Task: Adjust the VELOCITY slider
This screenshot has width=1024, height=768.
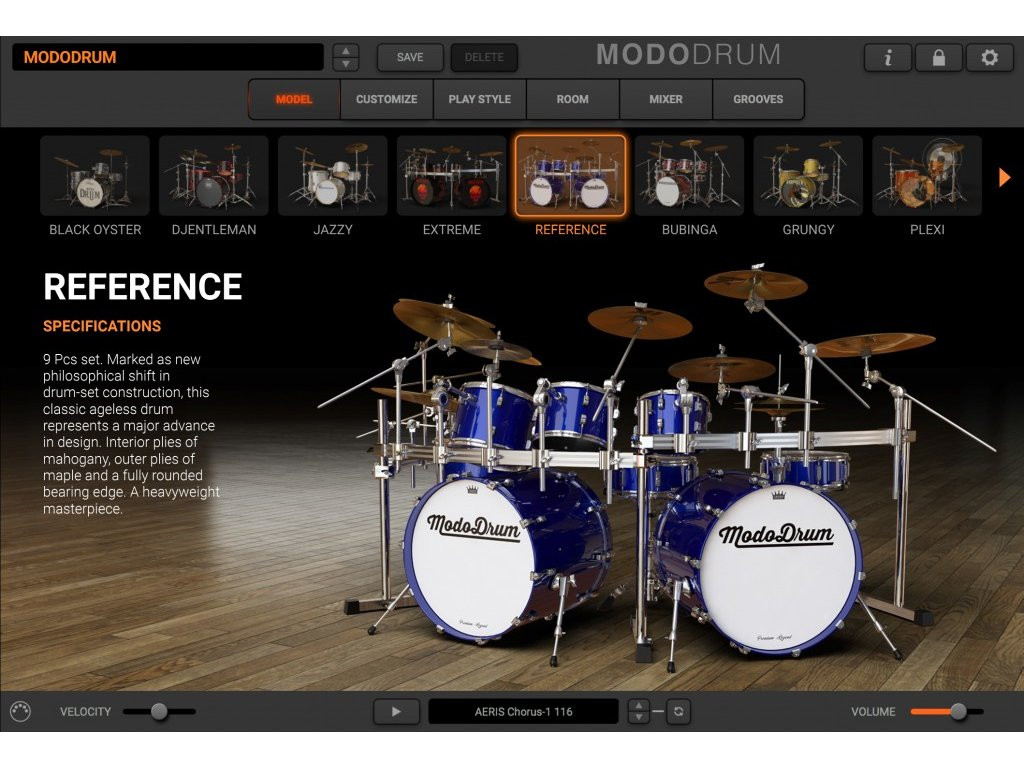Action: [158, 711]
